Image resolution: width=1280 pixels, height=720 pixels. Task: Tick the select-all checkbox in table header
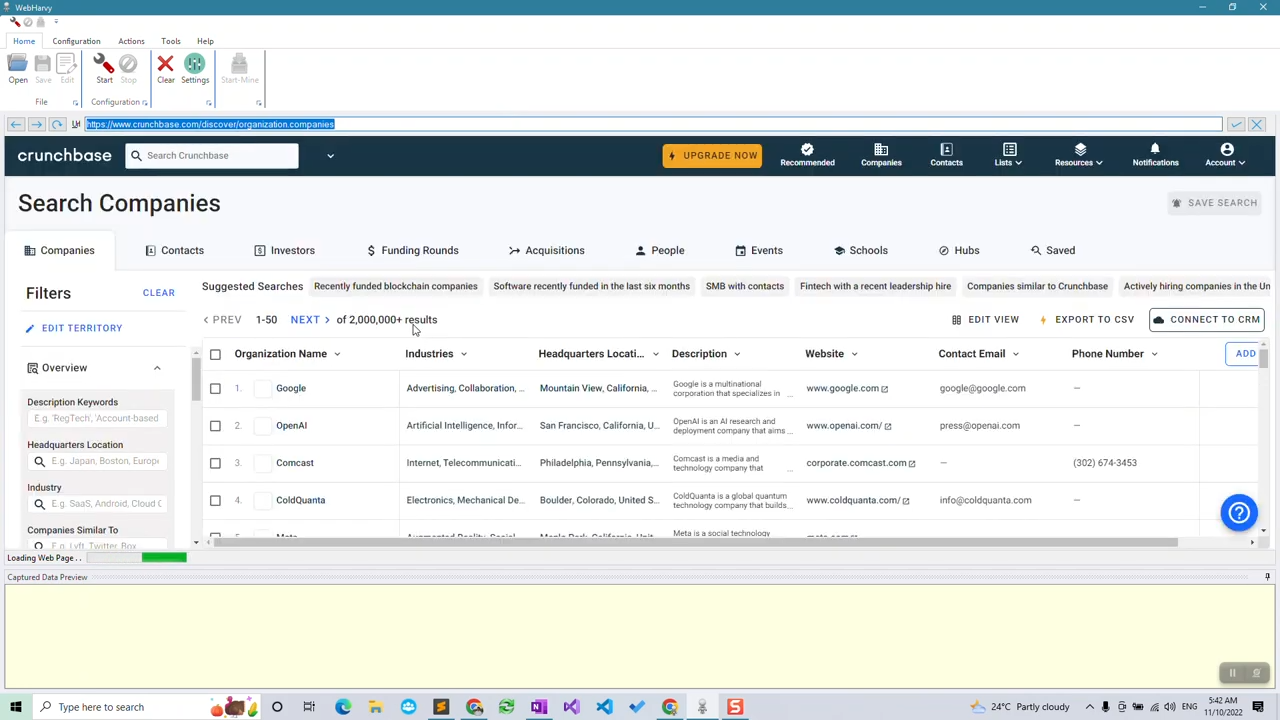tap(215, 354)
